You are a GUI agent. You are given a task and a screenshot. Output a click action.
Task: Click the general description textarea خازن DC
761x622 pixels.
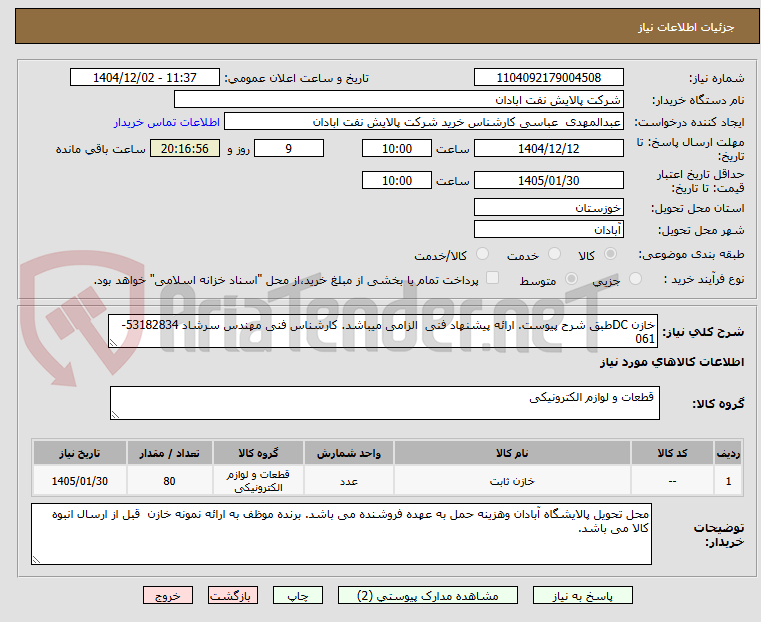(383, 331)
